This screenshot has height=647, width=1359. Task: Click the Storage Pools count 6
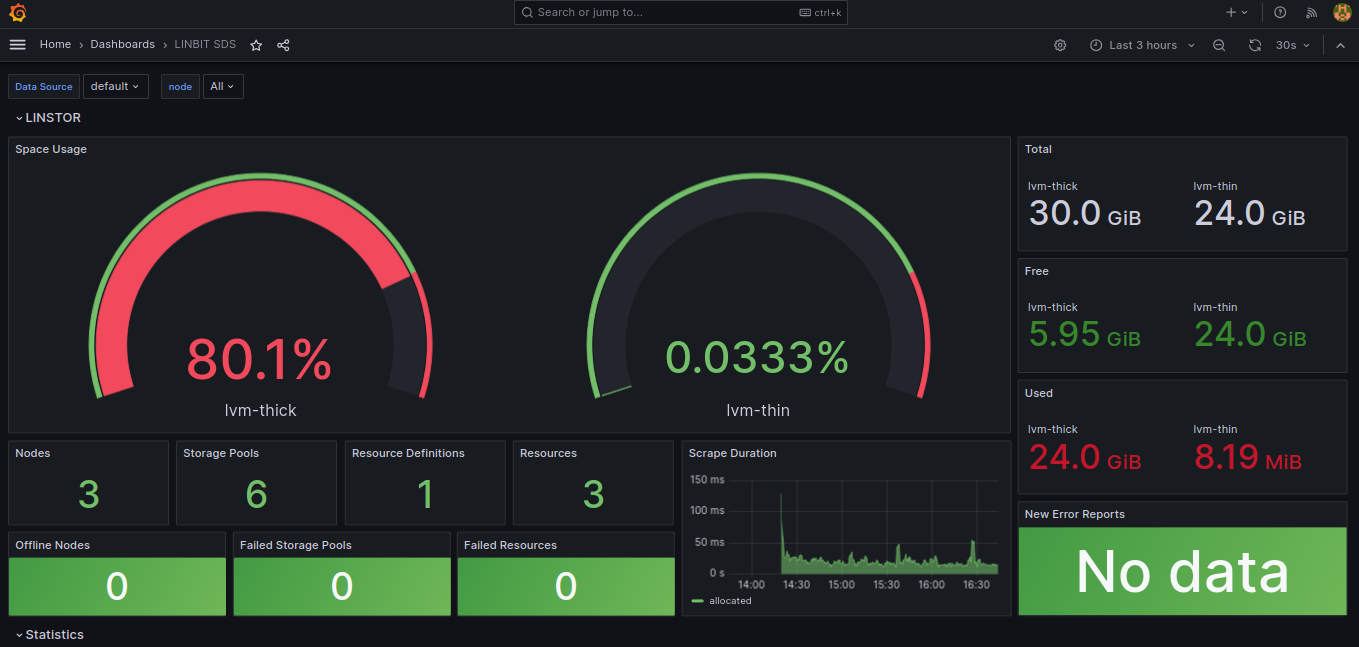coord(257,494)
